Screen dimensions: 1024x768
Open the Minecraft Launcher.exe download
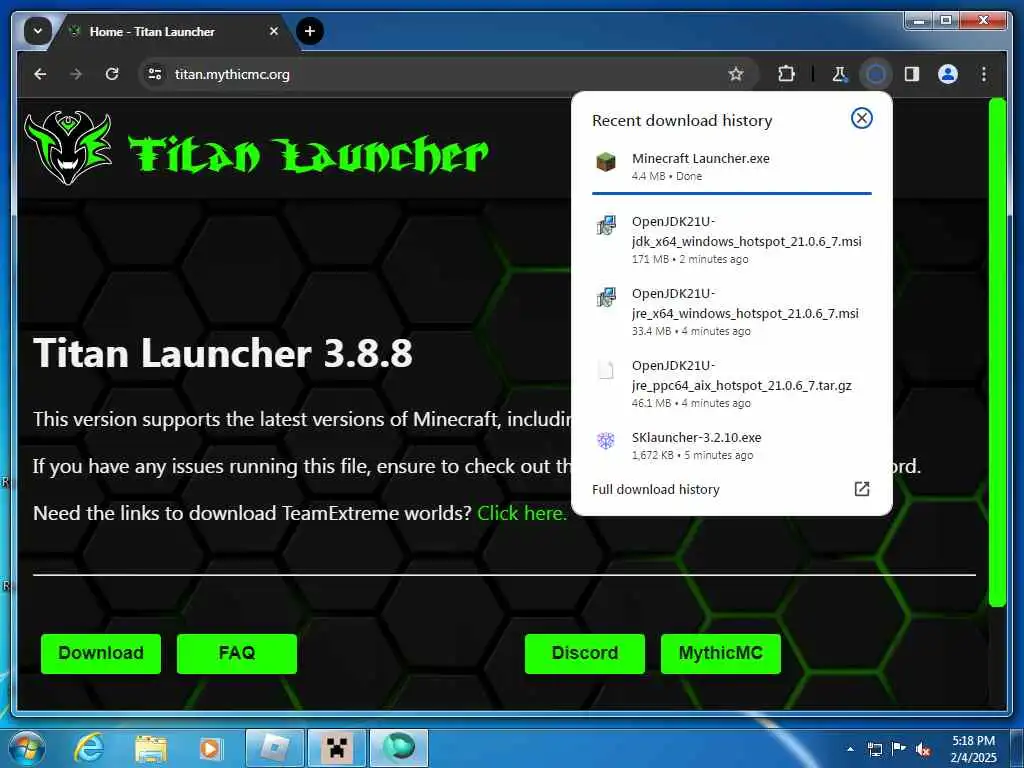click(731, 167)
